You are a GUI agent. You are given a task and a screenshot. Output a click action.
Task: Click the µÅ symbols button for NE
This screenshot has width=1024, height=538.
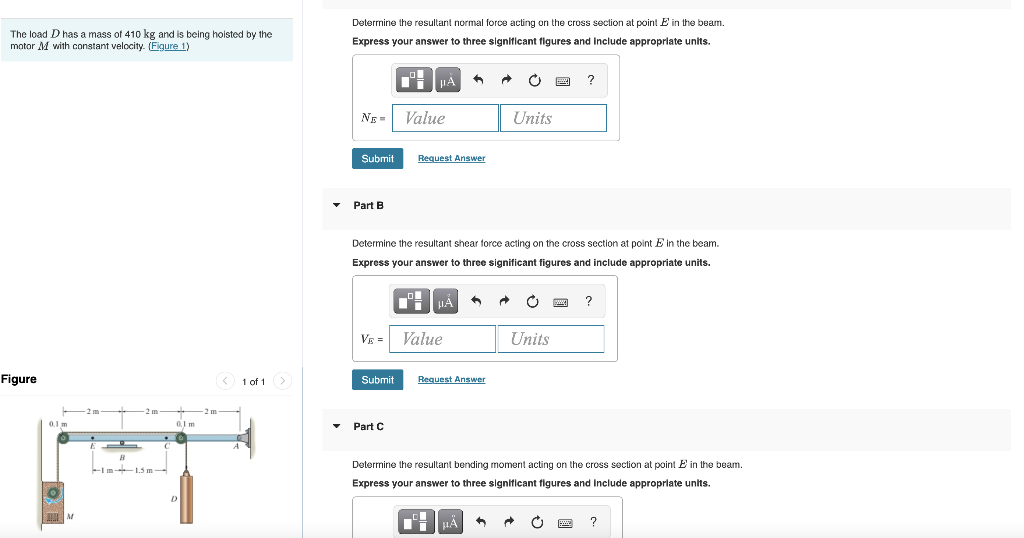[447, 80]
